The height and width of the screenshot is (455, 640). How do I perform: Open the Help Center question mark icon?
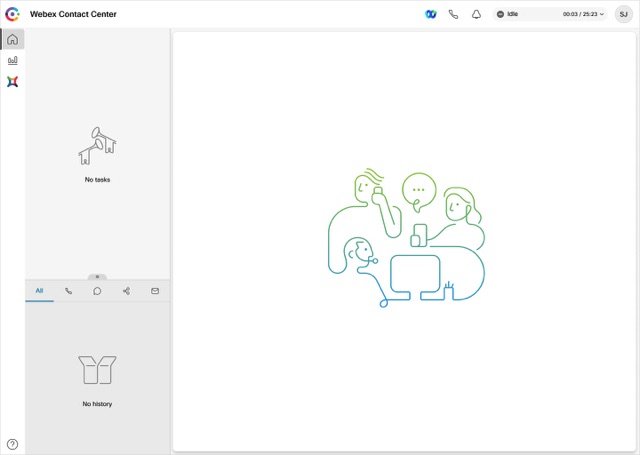[x=13, y=444]
